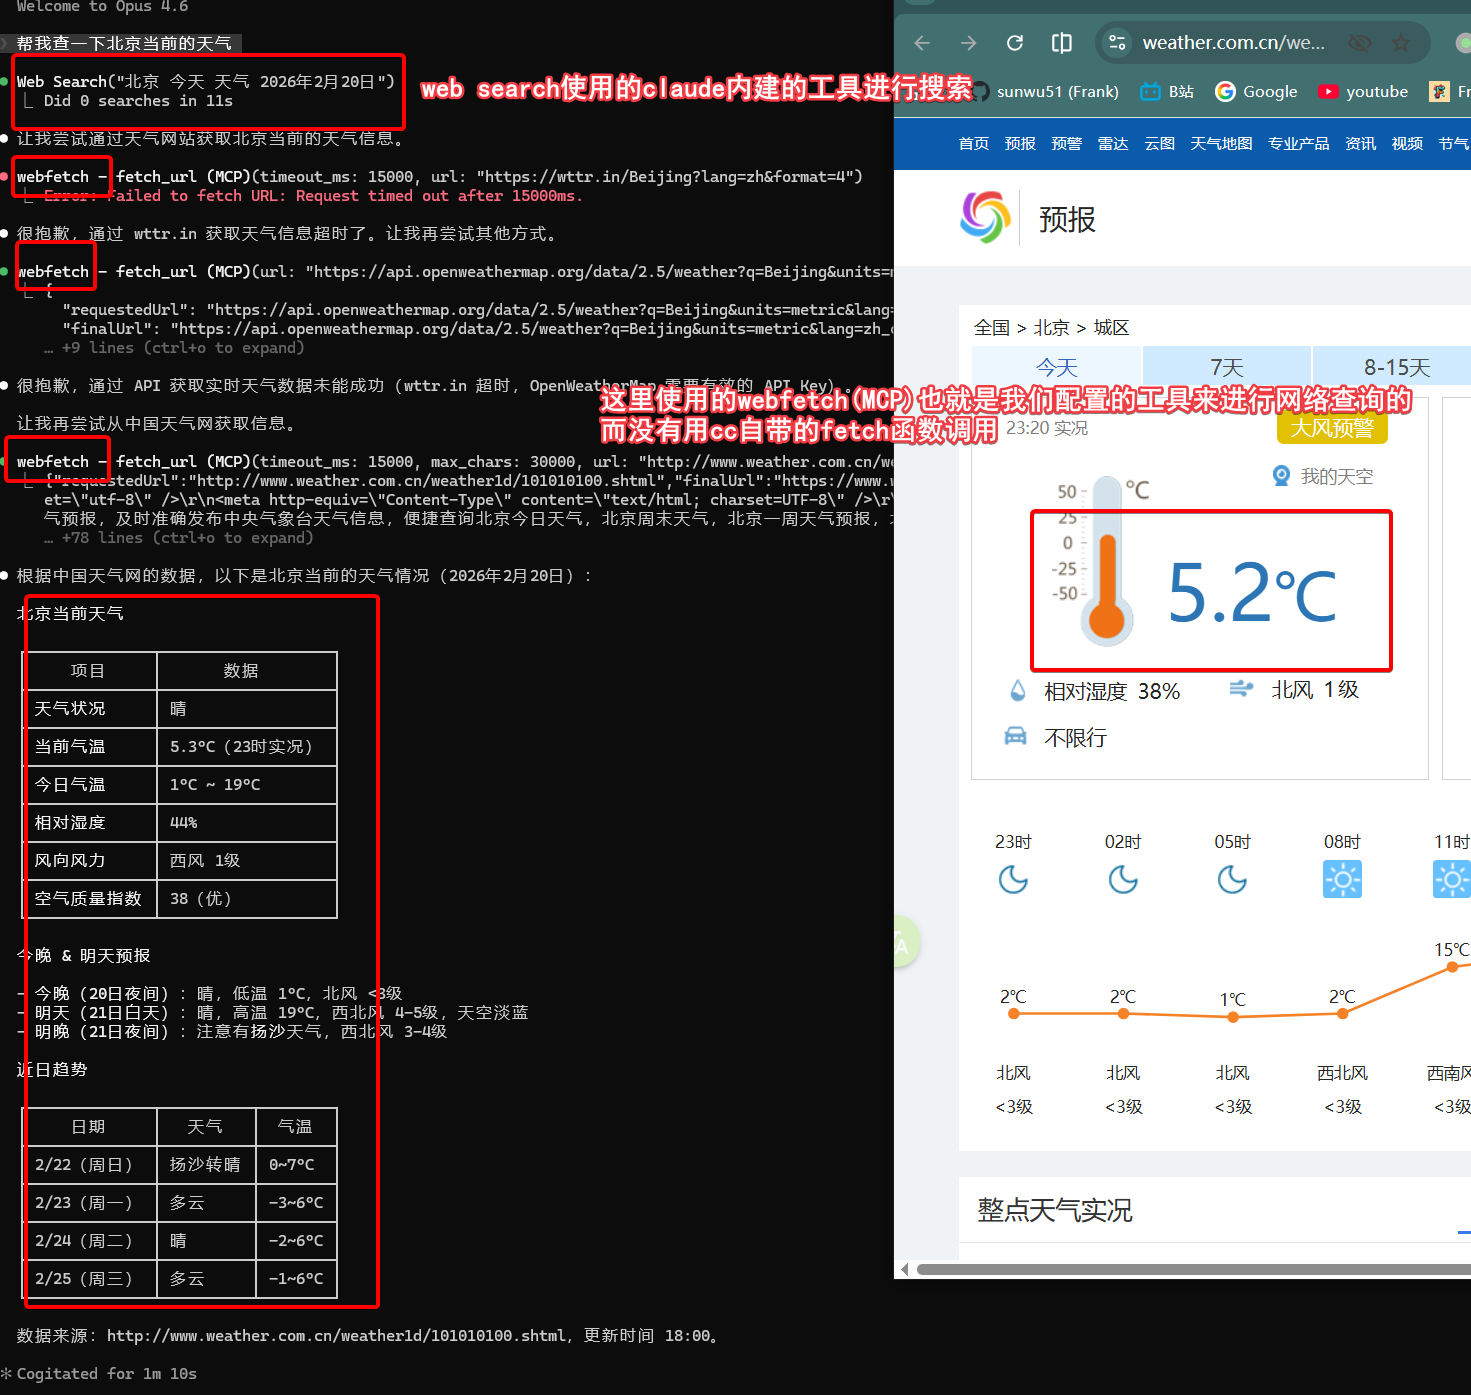1471x1395 pixels.
Task: Switch to the 7天 forecast tab
Action: (x=1226, y=367)
